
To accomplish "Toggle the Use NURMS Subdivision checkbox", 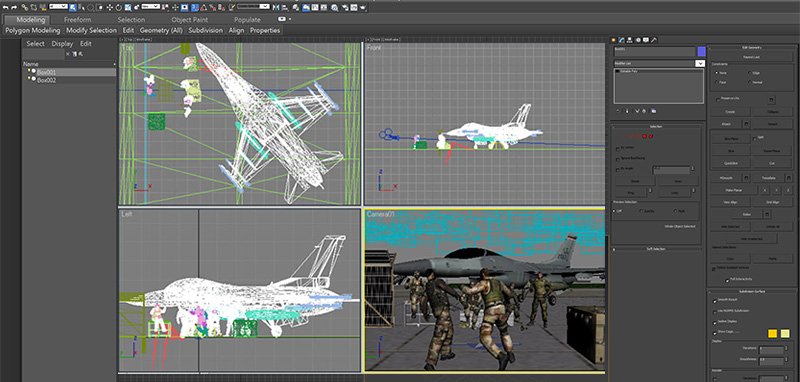I will coord(715,312).
